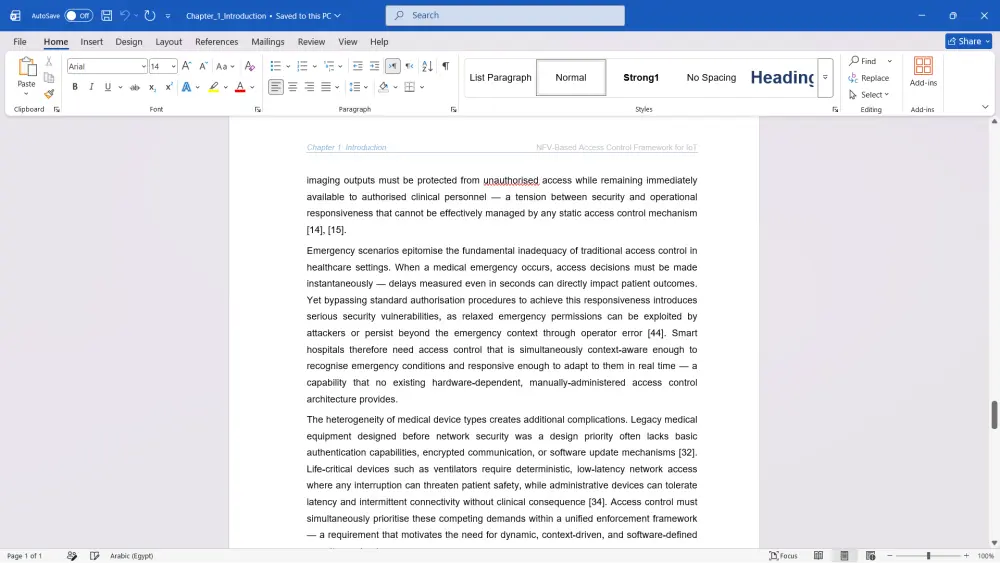Click the vertical scrollbar thumb

click(x=994, y=415)
